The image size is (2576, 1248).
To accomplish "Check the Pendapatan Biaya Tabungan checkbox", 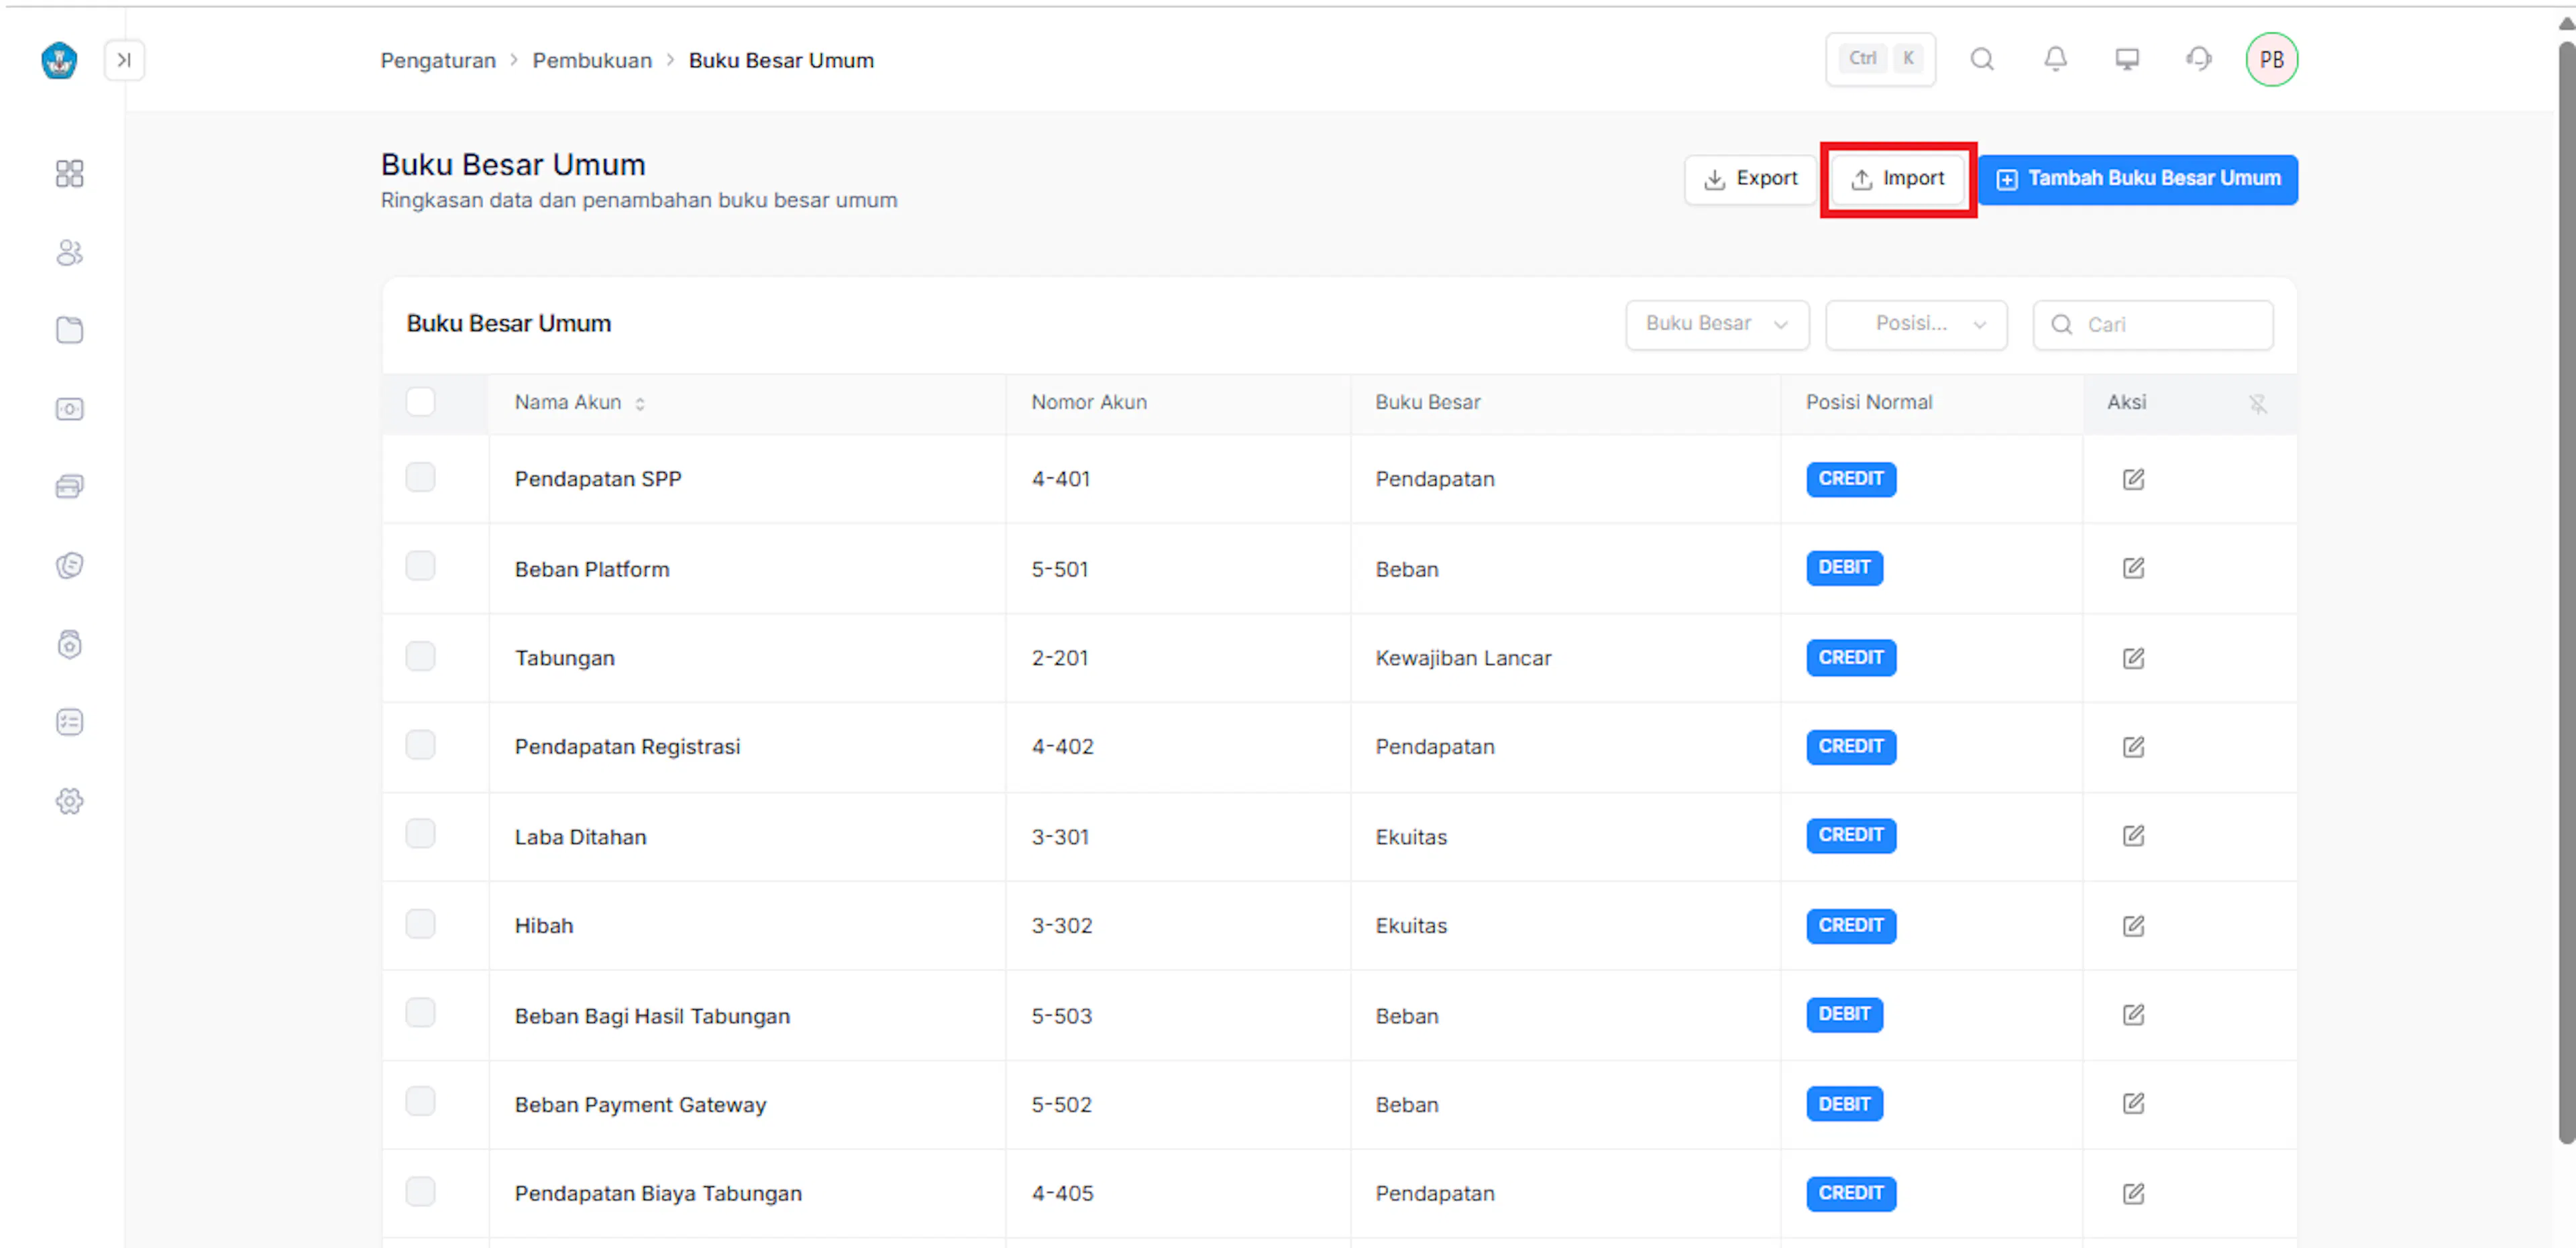I will [420, 1191].
